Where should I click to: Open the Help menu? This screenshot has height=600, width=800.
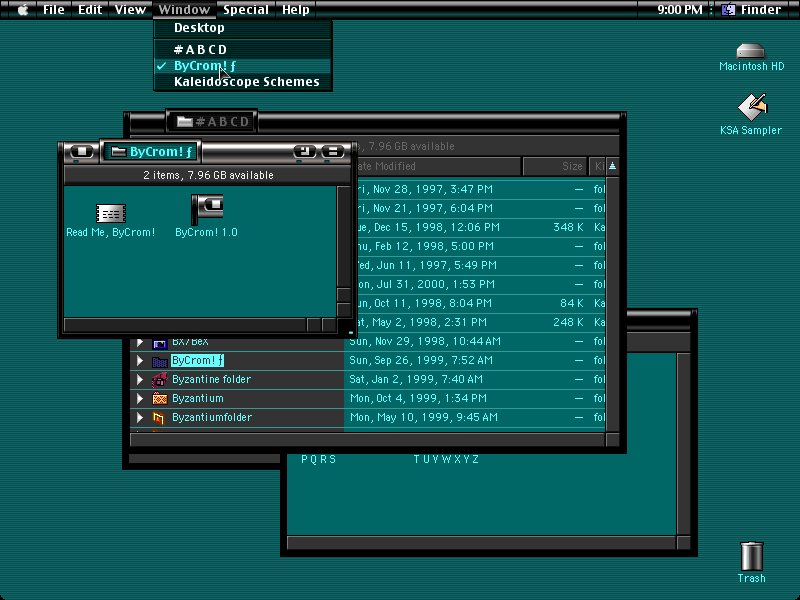point(296,10)
